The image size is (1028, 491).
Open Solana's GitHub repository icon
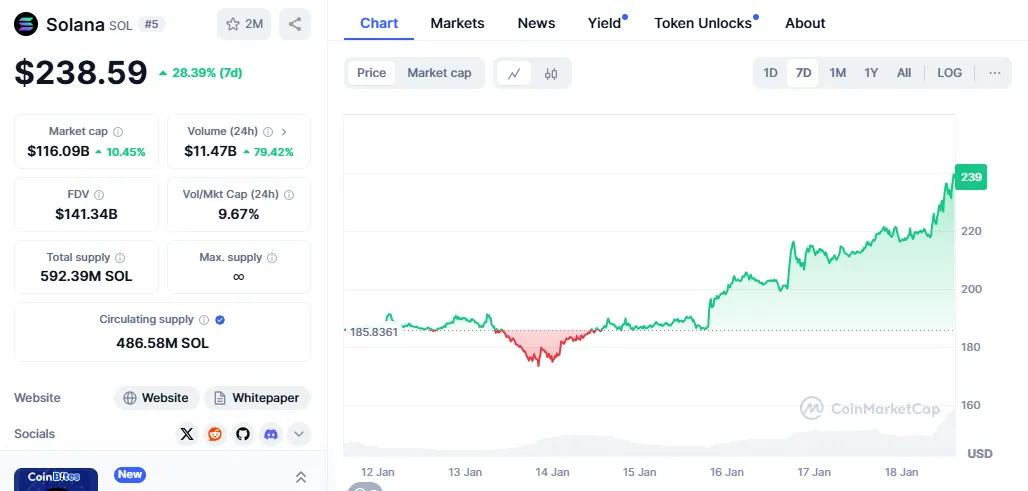[243, 434]
